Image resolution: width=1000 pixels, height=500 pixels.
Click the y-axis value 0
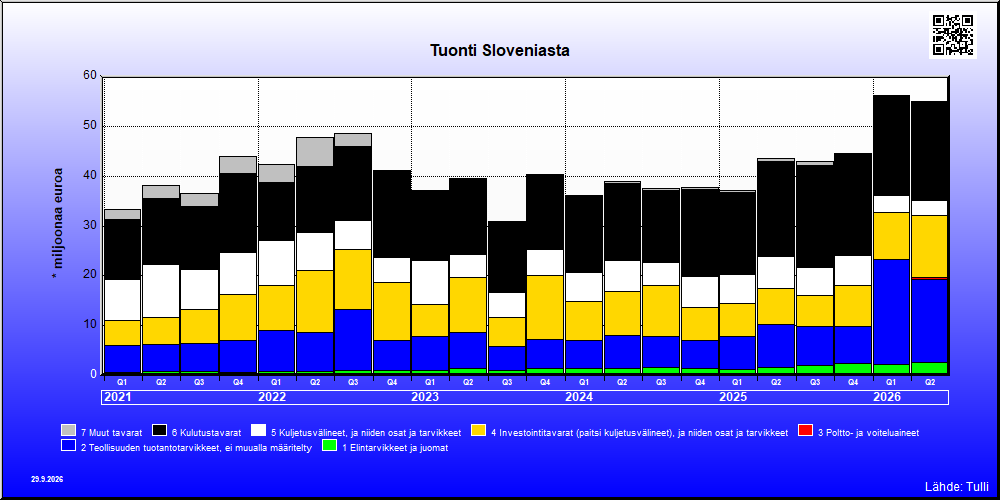coord(94,374)
